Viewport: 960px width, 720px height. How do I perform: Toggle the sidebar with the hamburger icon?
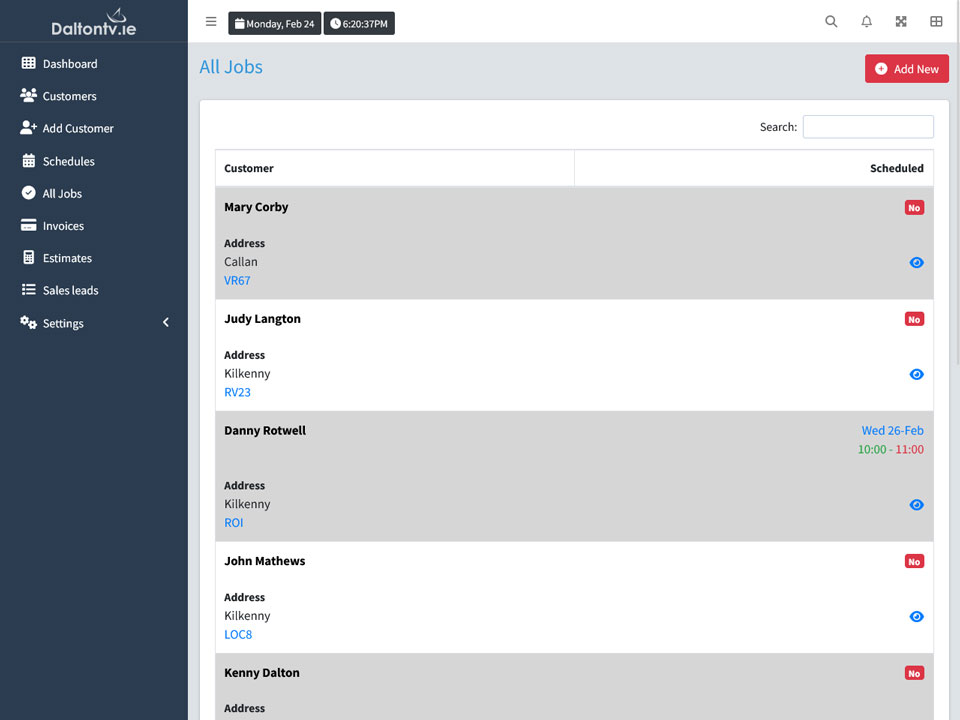[211, 22]
